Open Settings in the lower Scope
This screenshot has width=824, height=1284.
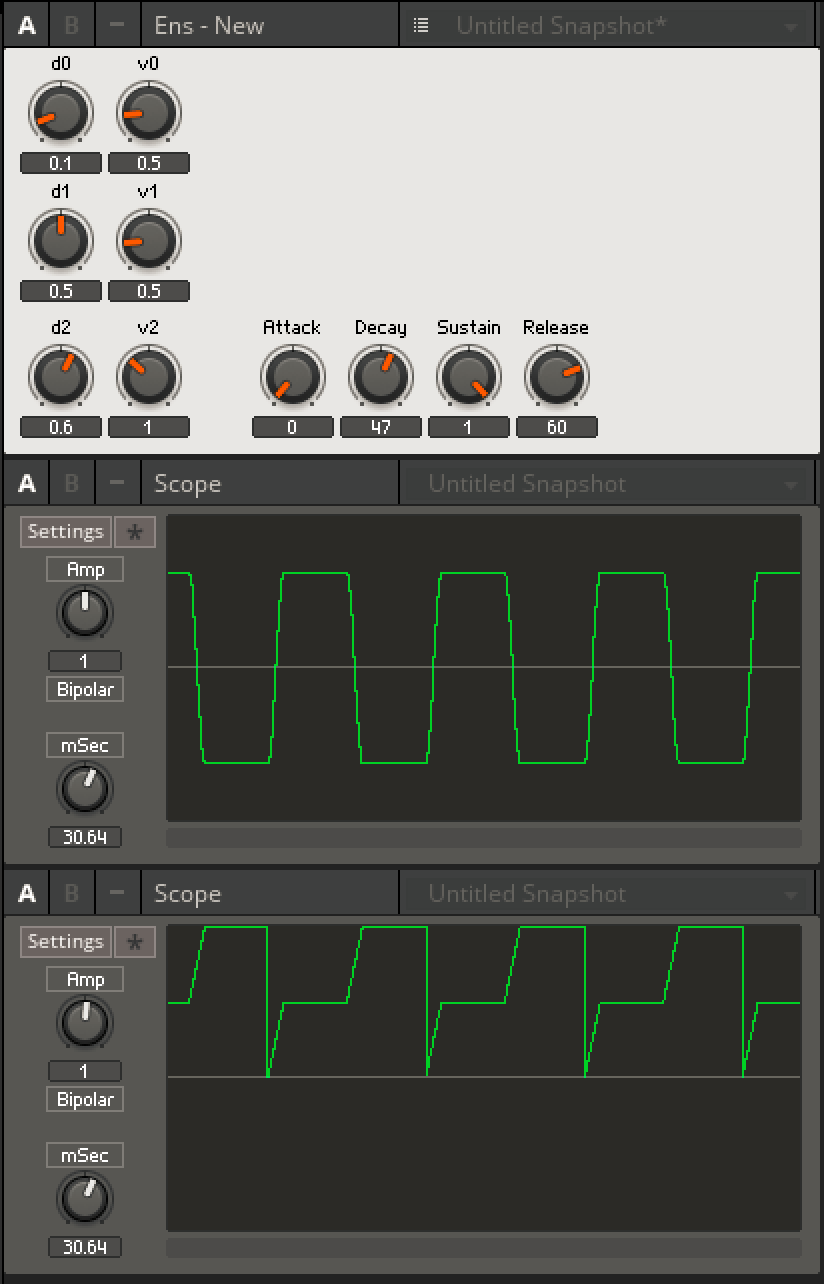pyautogui.click(x=66, y=942)
